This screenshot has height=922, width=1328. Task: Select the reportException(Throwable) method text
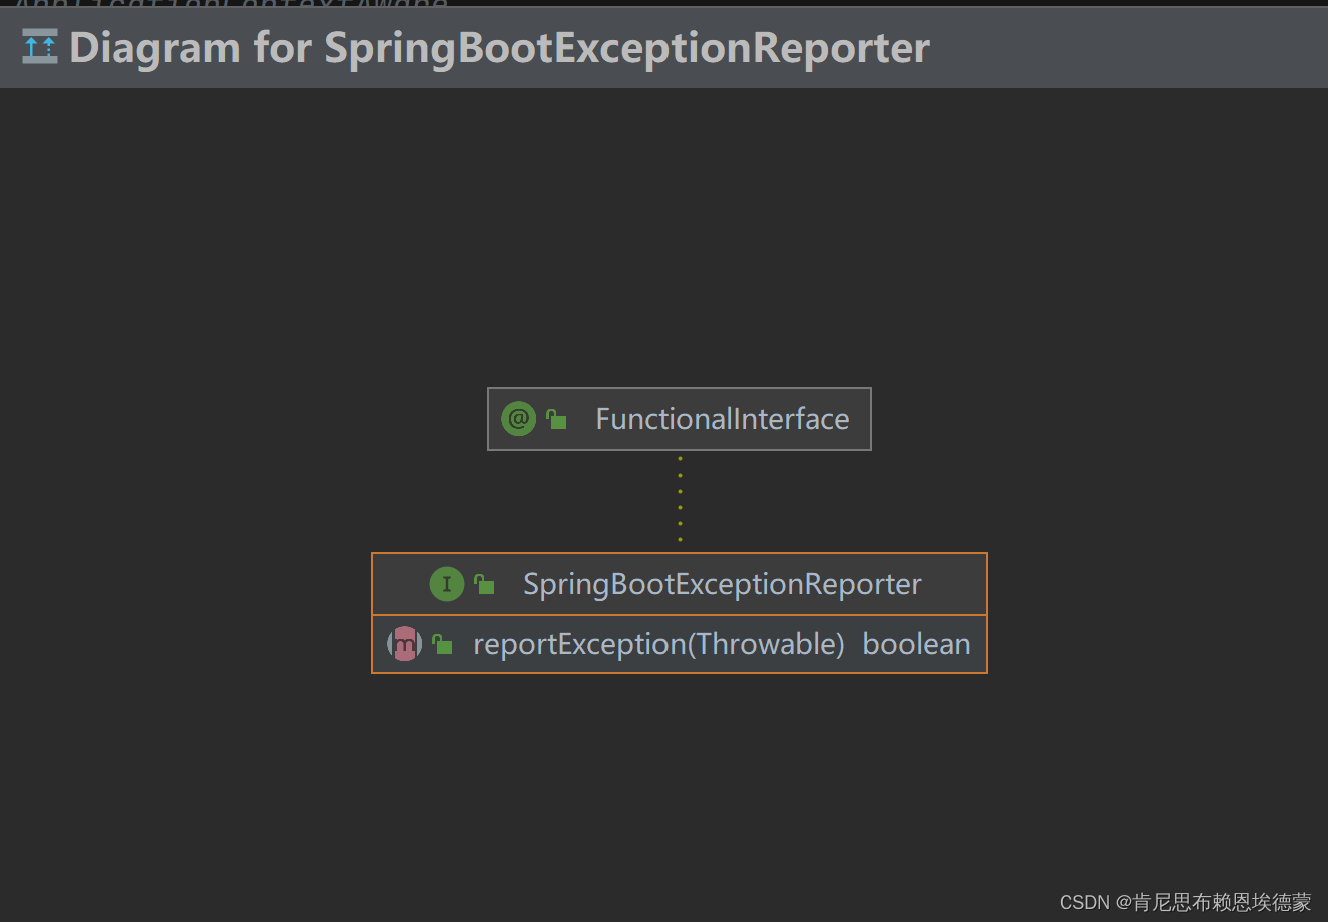(659, 644)
